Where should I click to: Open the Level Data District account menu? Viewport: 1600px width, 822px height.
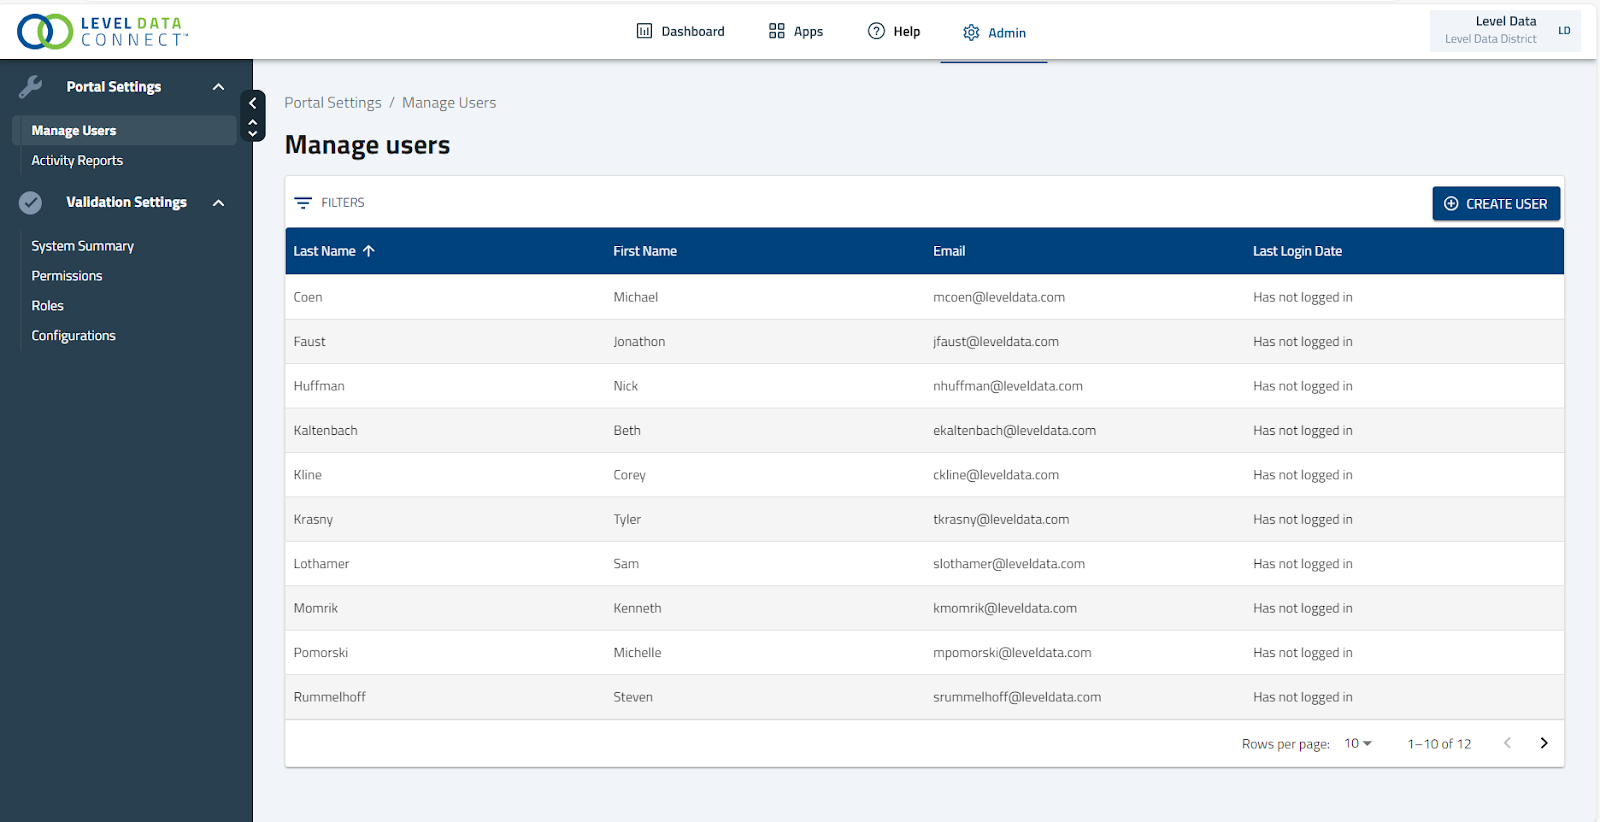(x=1505, y=31)
